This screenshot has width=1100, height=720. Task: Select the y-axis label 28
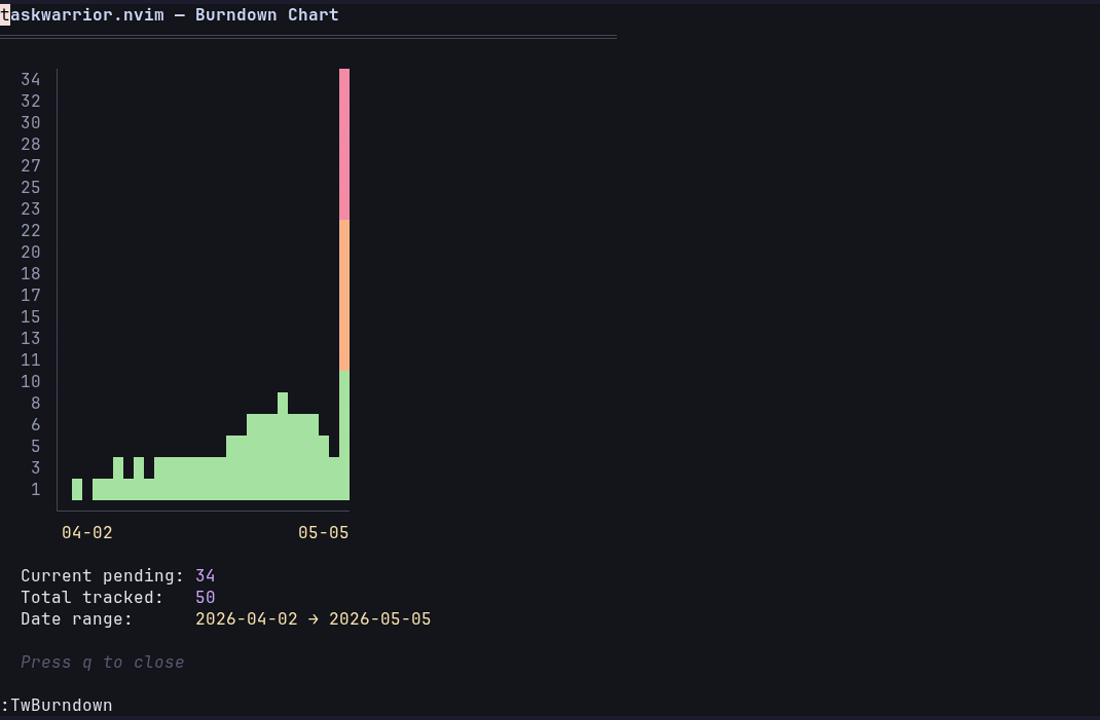point(31,144)
